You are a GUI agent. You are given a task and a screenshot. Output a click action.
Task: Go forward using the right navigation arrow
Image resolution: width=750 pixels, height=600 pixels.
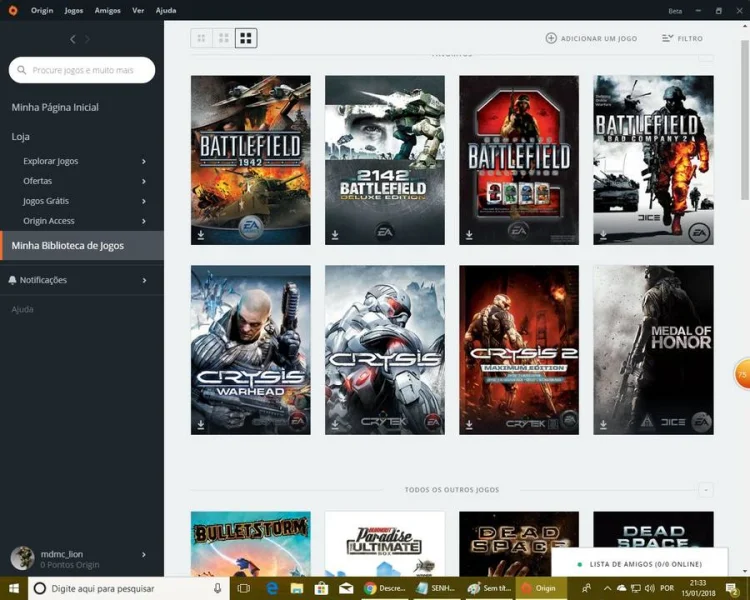coord(88,39)
